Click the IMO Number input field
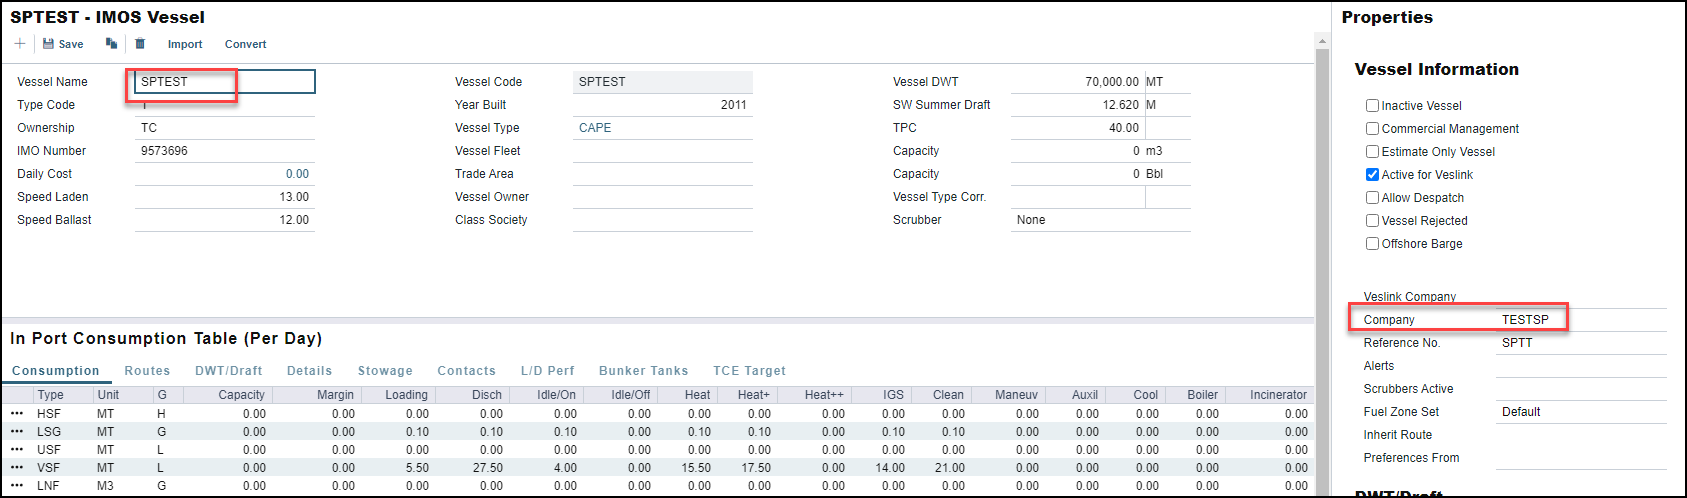The height and width of the screenshot is (498, 1687). pyautogui.click(x=224, y=151)
